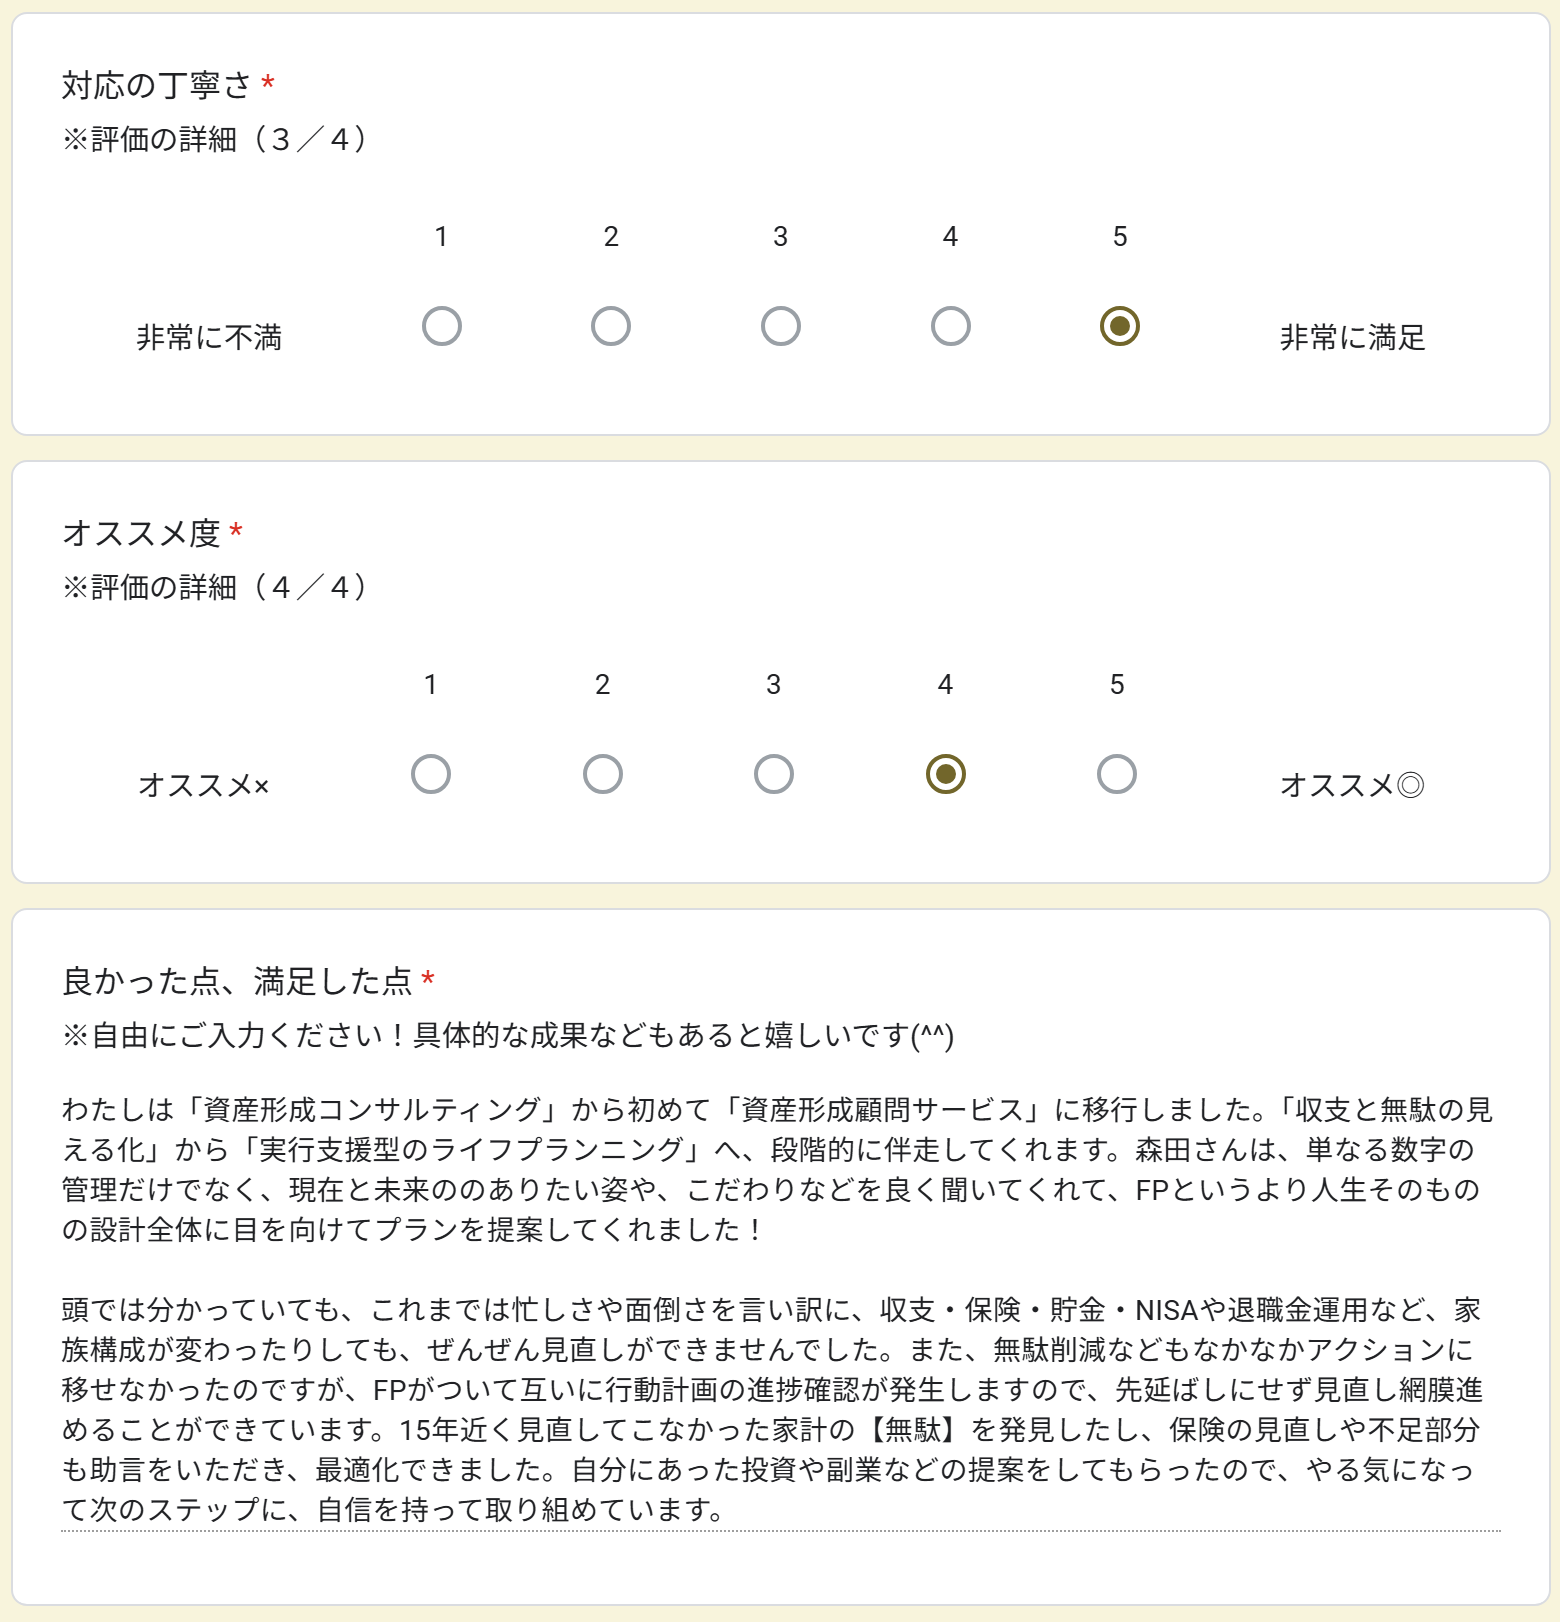Image resolution: width=1560 pixels, height=1622 pixels.
Task: Pick radio button 3 for オススメ度
Action: (x=774, y=774)
